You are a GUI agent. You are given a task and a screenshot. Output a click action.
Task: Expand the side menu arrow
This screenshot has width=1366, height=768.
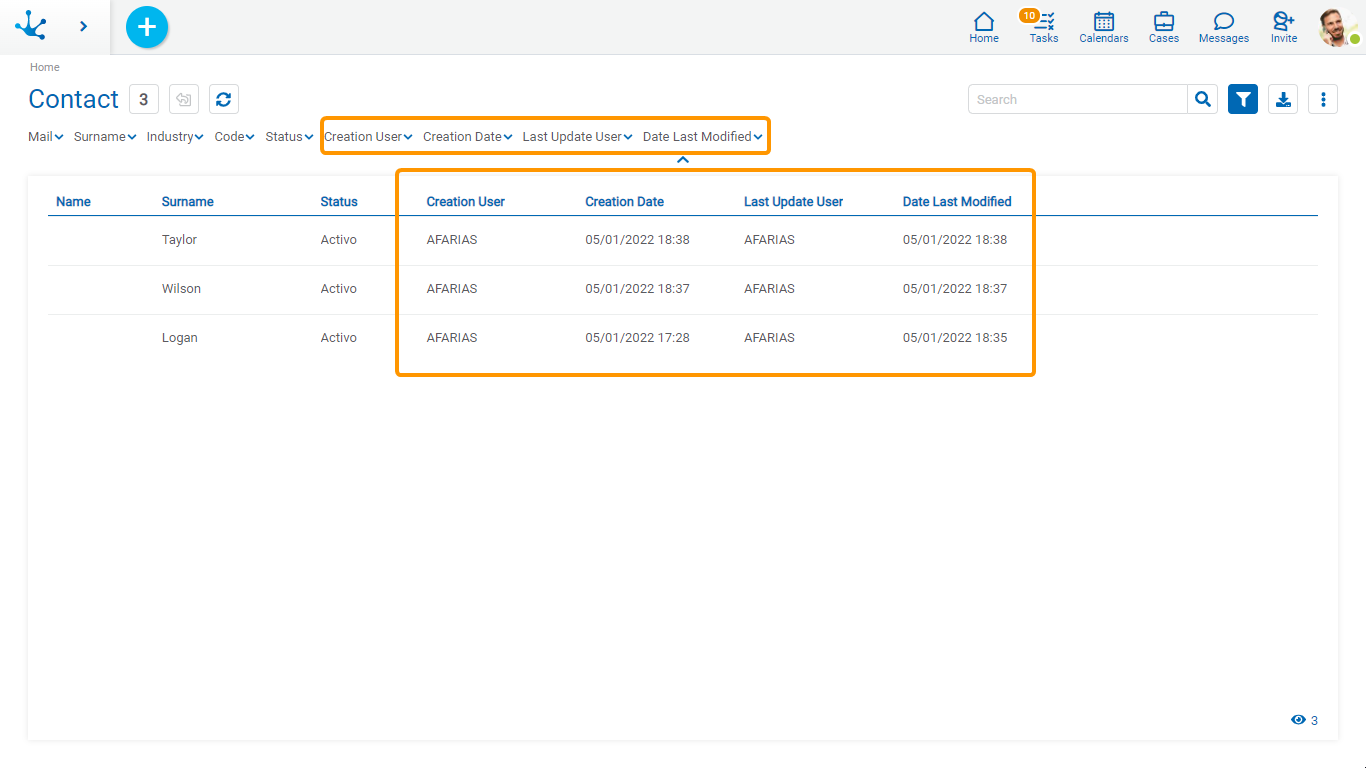[x=84, y=27]
